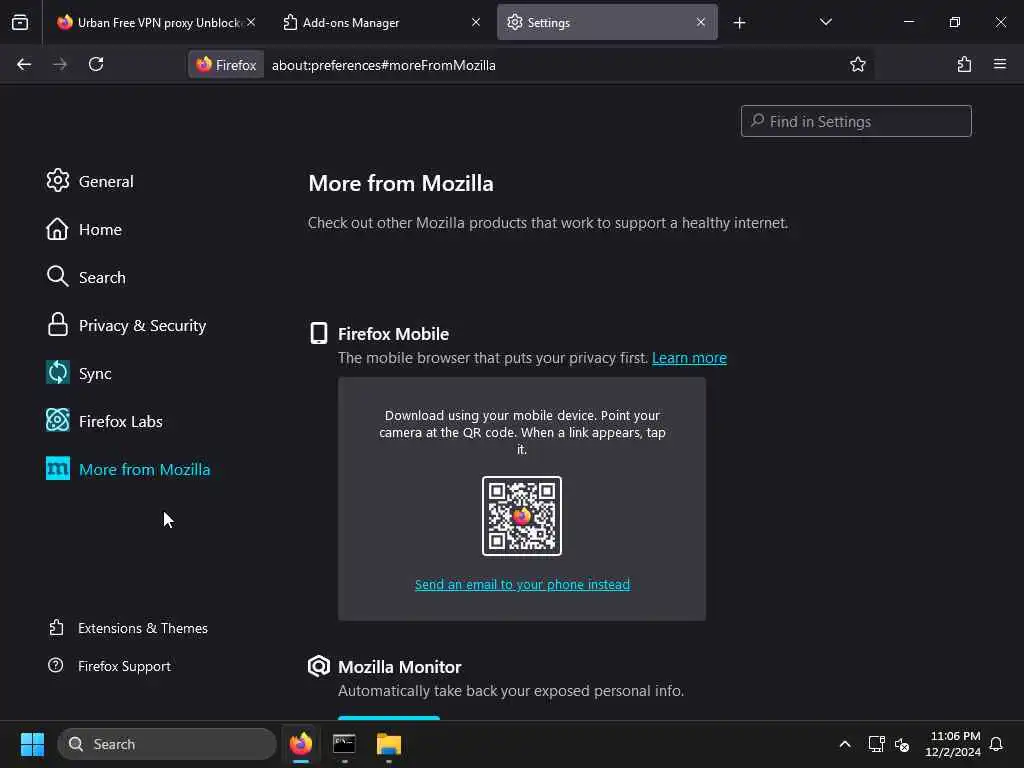Screen dimensions: 1024x768
Task: Click the Privacy padlock icon
Action: pos(57,325)
